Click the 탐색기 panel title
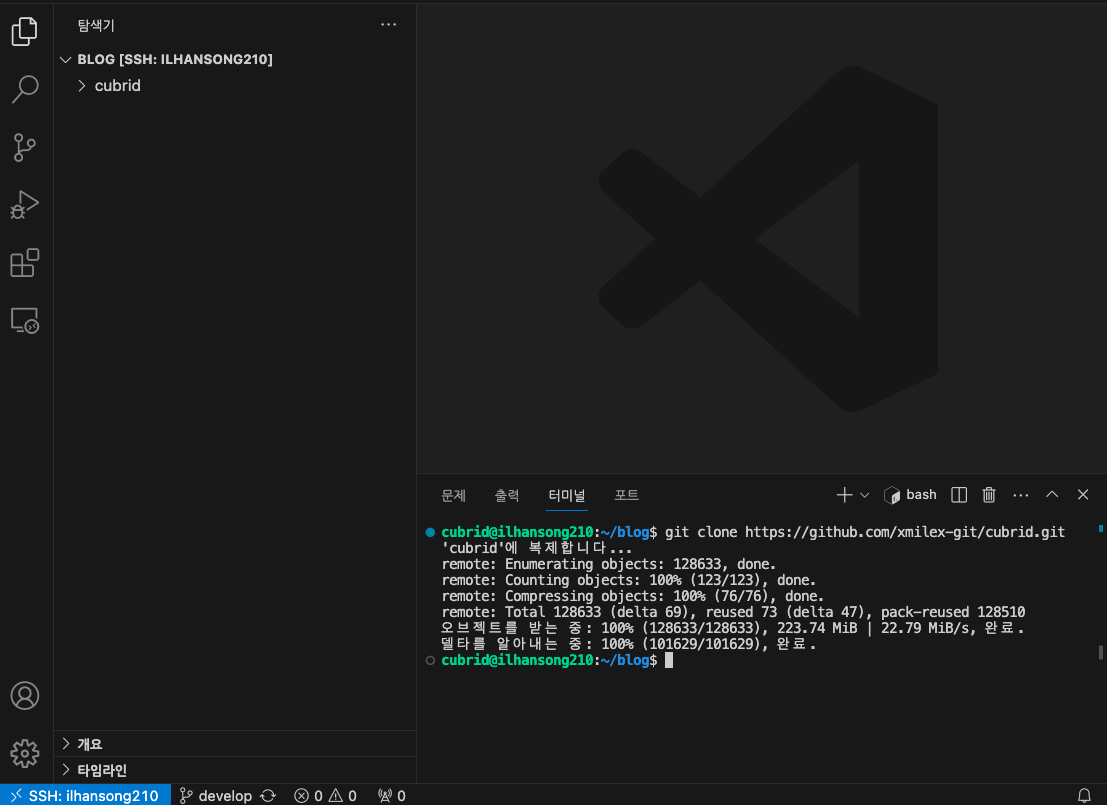Screen dimensions: 1107x805 [x=96, y=25]
